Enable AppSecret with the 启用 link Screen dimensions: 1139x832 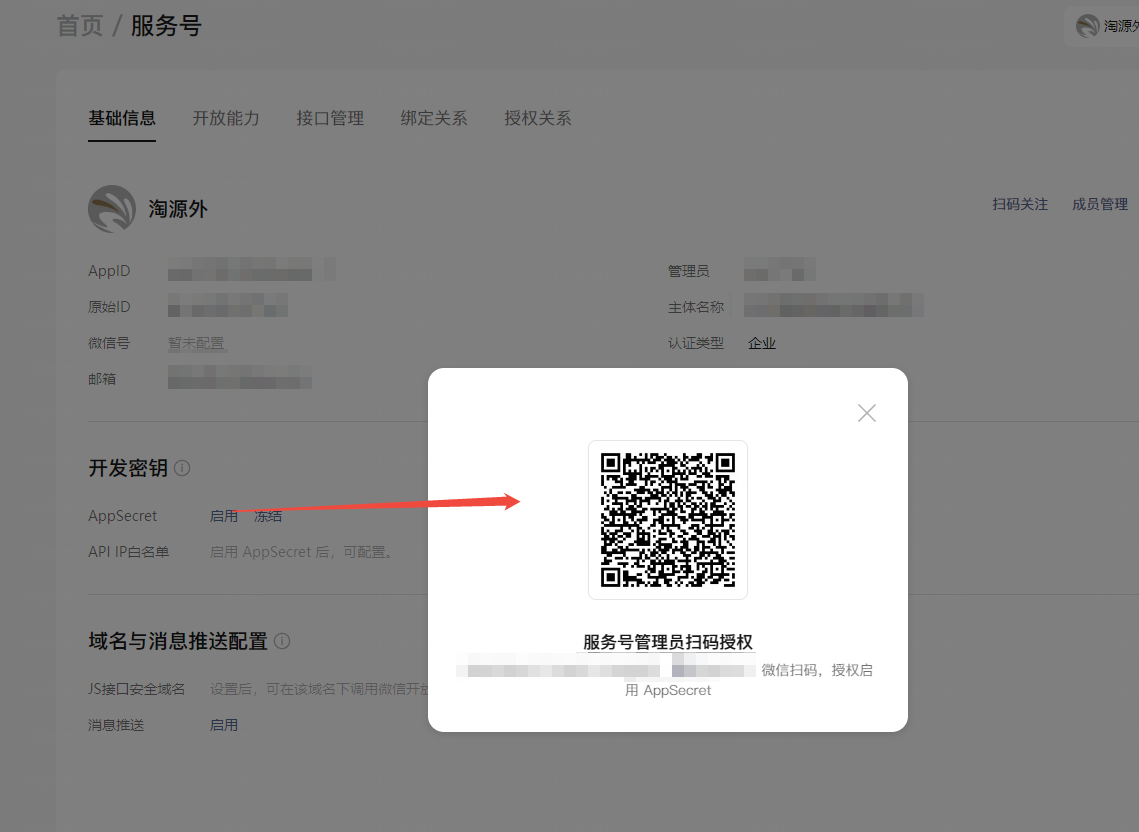(224, 516)
